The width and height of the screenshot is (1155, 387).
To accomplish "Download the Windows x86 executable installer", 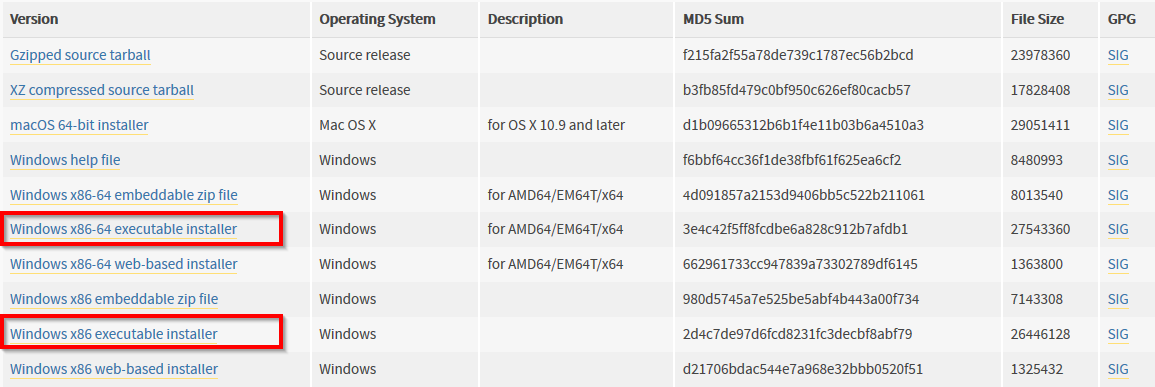I will [x=113, y=334].
